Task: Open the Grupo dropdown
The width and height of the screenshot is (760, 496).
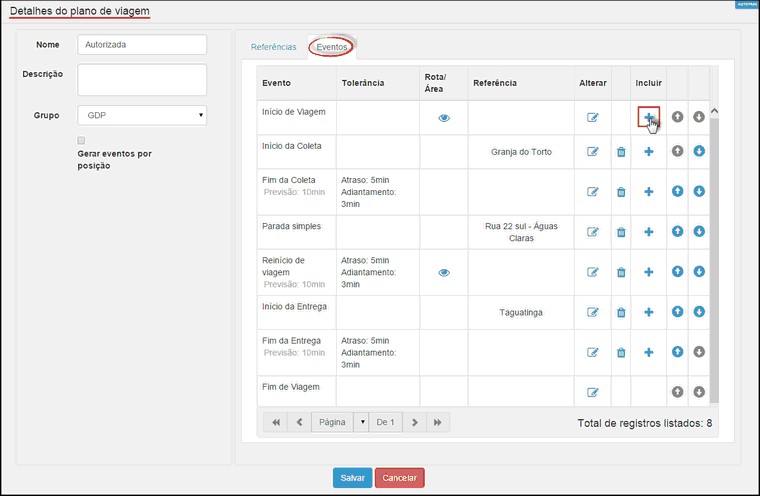Action: tap(142, 115)
